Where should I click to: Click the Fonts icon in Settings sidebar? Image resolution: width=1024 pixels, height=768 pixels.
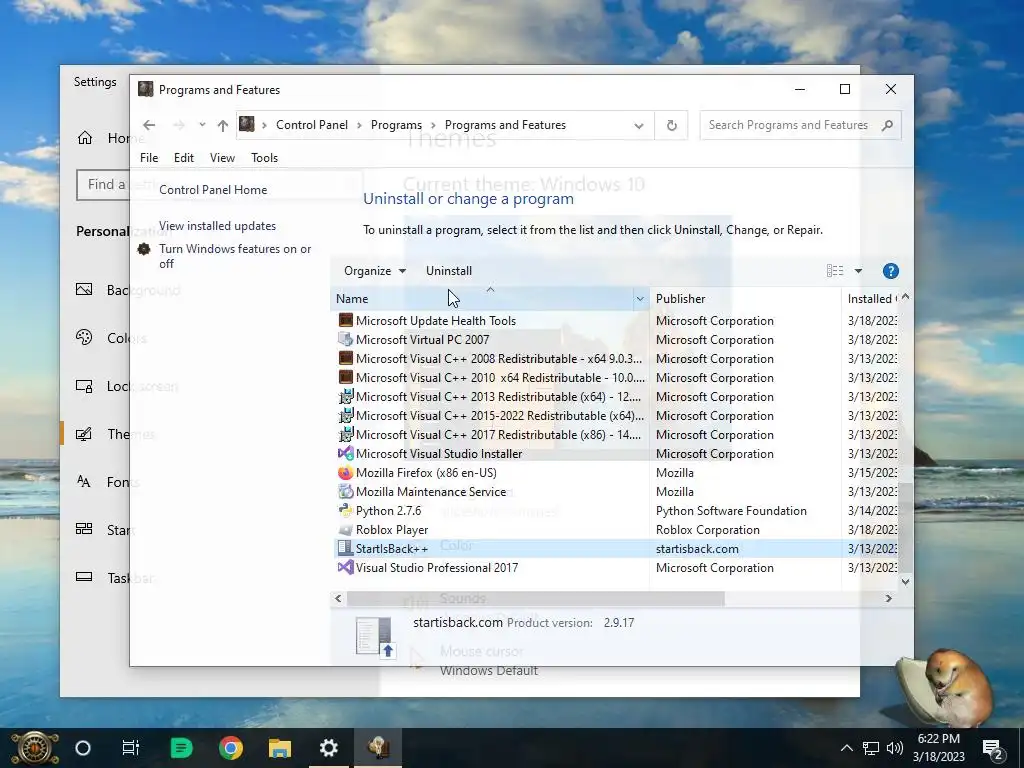[84, 482]
